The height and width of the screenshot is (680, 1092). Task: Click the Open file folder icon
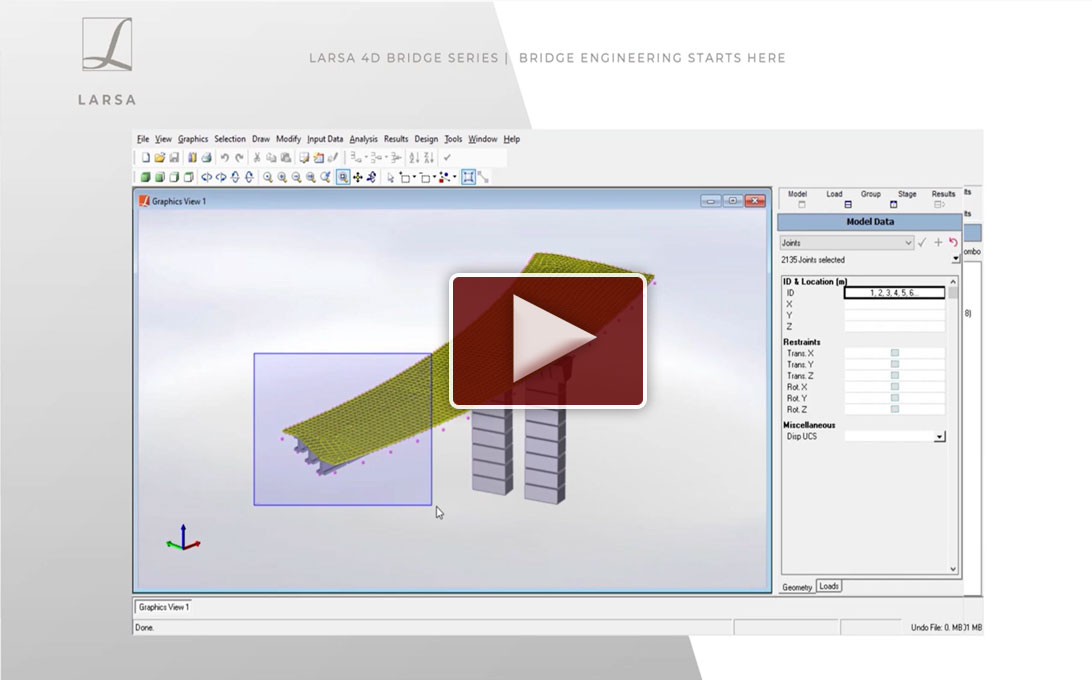[x=159, y=158]
